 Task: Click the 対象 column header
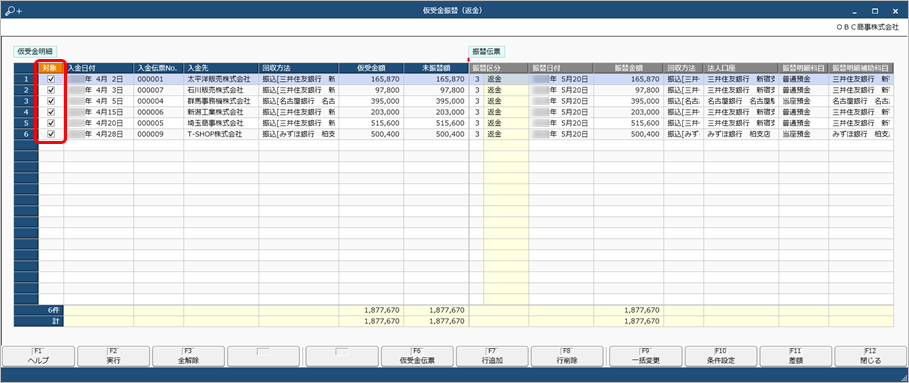[51, 68]
